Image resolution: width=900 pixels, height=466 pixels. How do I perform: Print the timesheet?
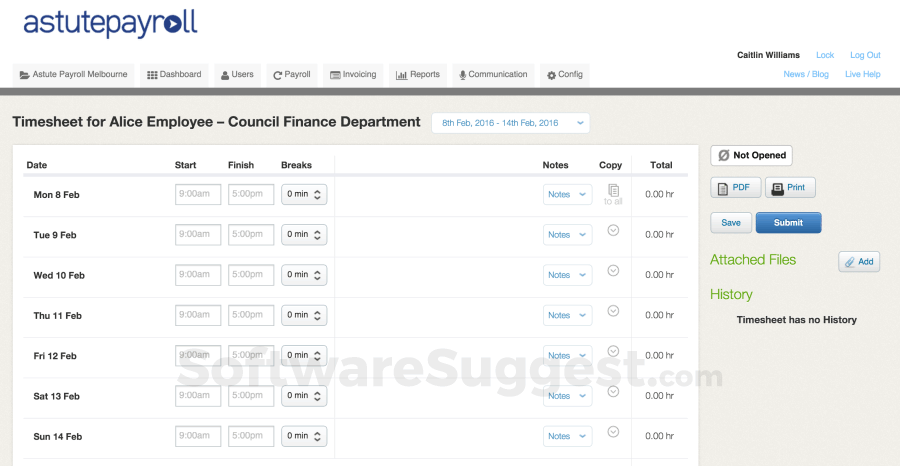[x=790, y=187]
